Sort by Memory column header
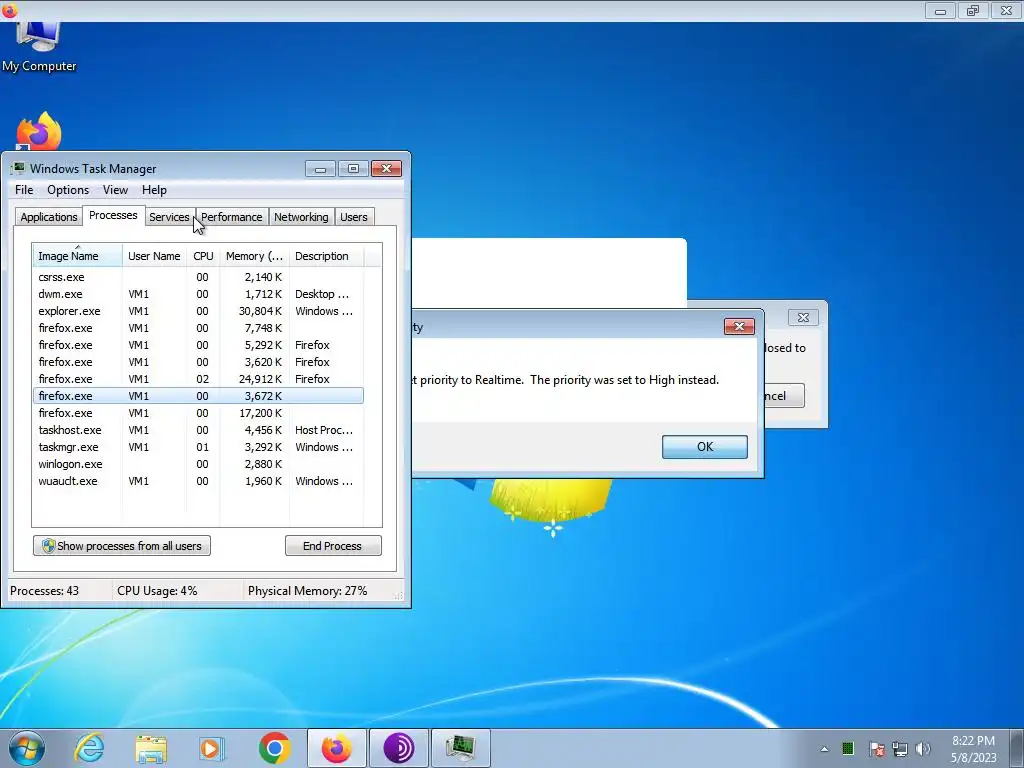The image size is (1024, 768). 254,256
